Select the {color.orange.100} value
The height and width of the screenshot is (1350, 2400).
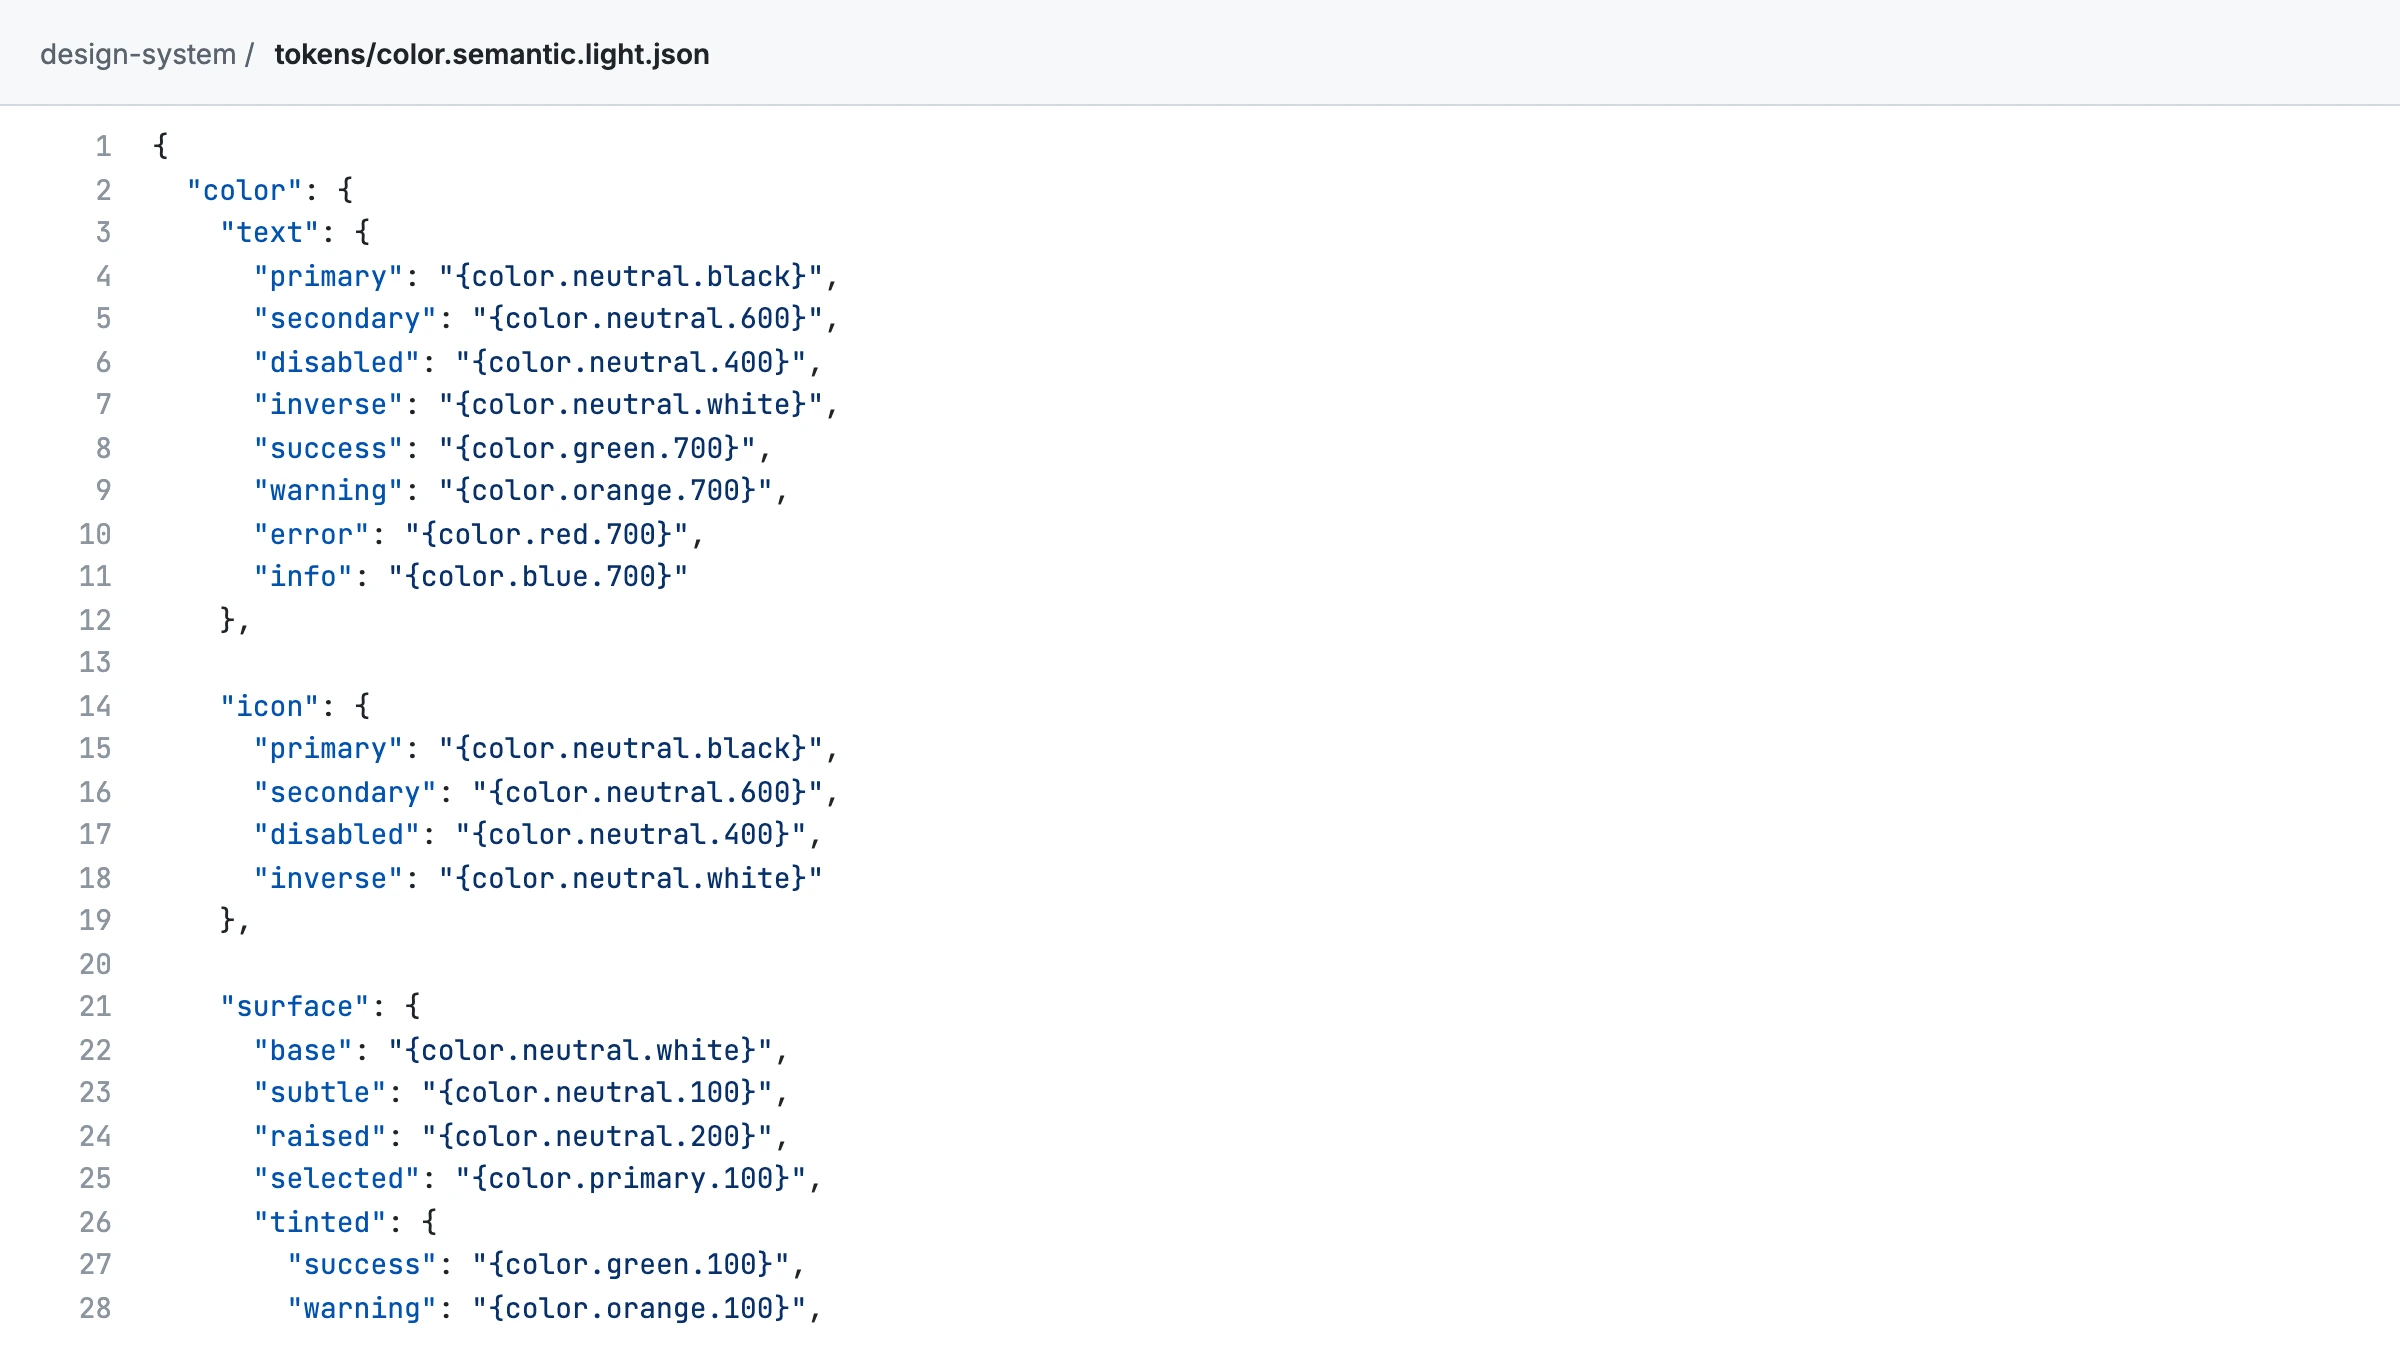tap(639, 1308)
